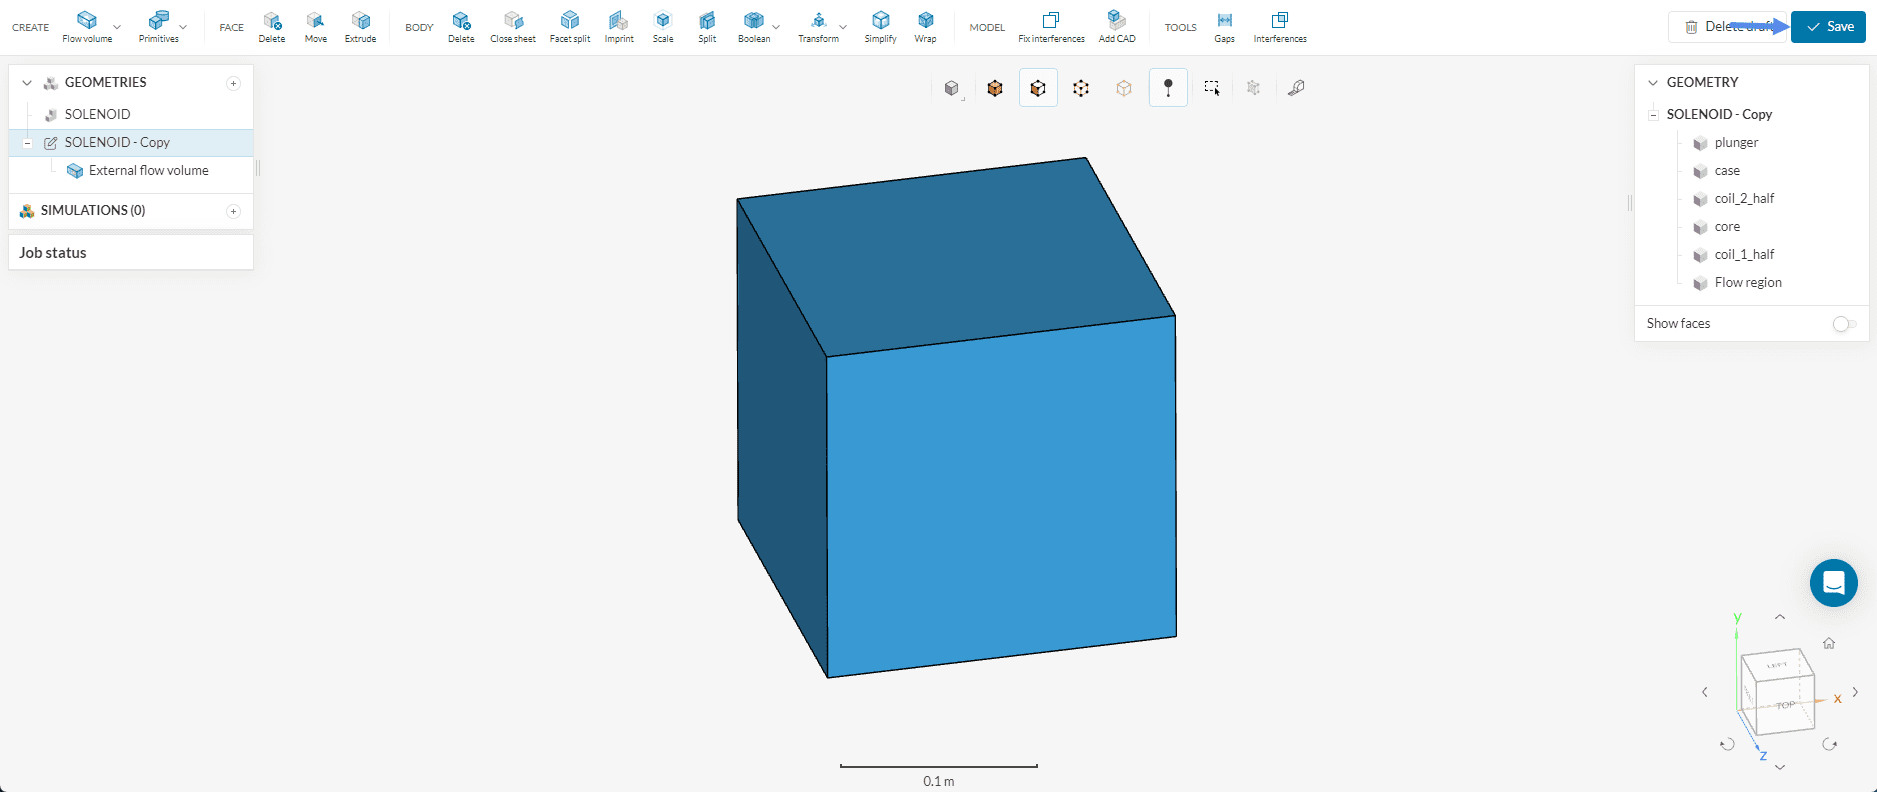Select the Simplify tool
This screenshot has height=792, width=1877.
pyautogui.click(x=880, y=26)
